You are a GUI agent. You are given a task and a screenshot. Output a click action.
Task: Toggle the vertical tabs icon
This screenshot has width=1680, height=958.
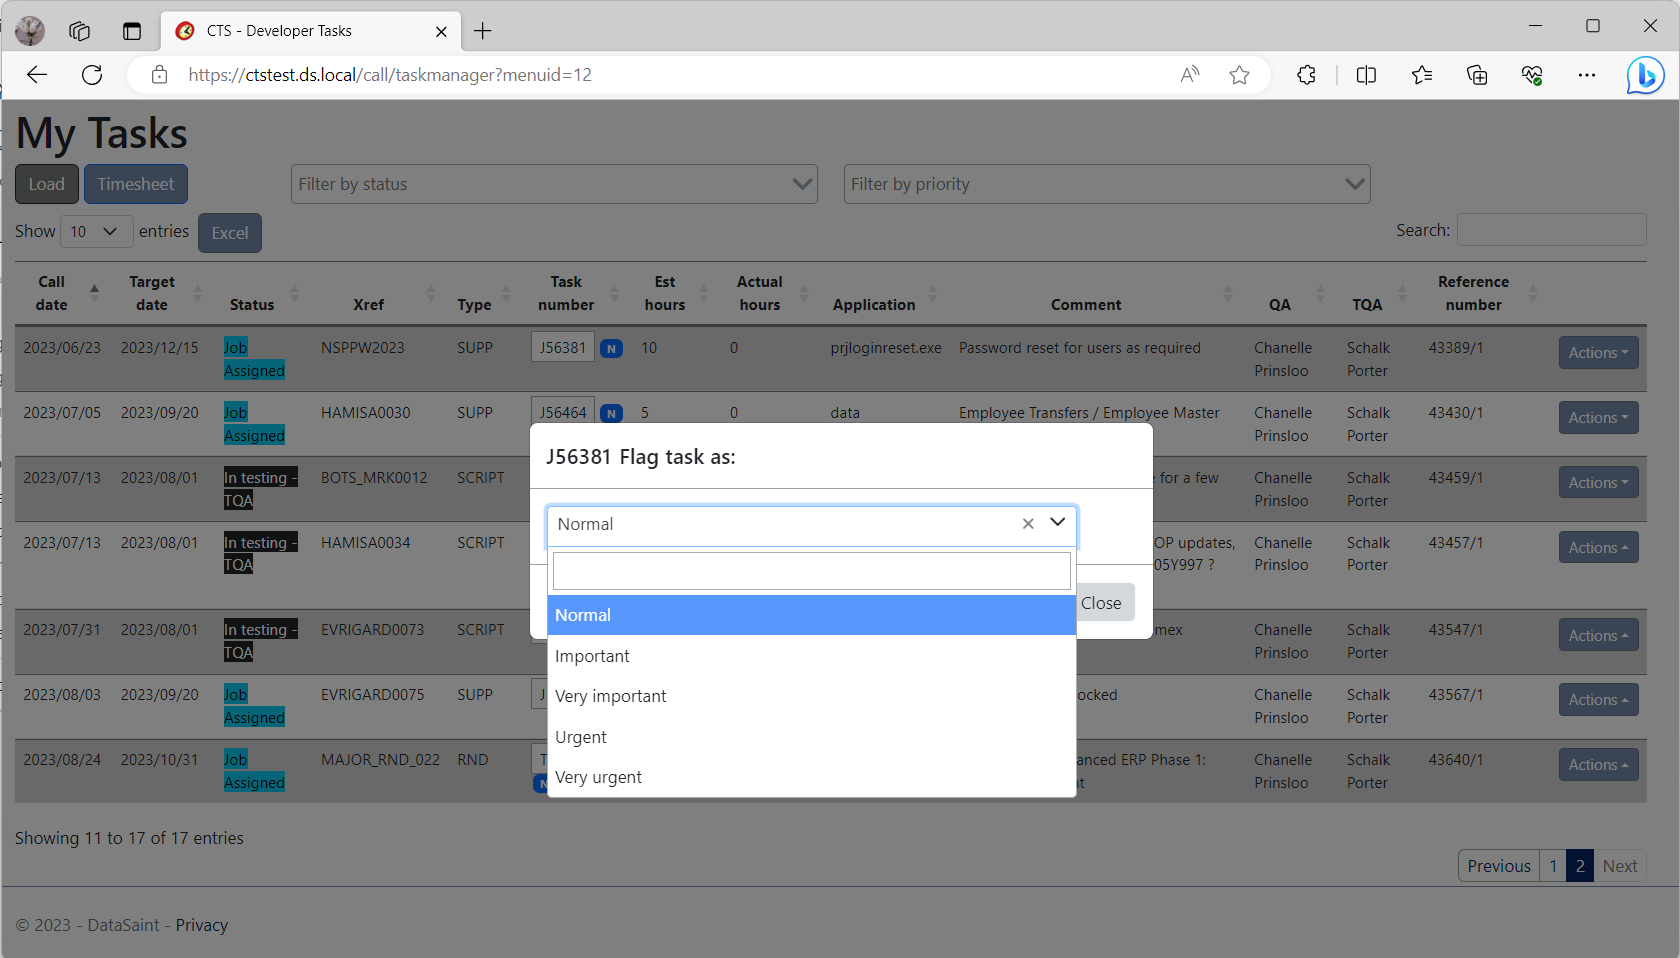tap(132, 31)
